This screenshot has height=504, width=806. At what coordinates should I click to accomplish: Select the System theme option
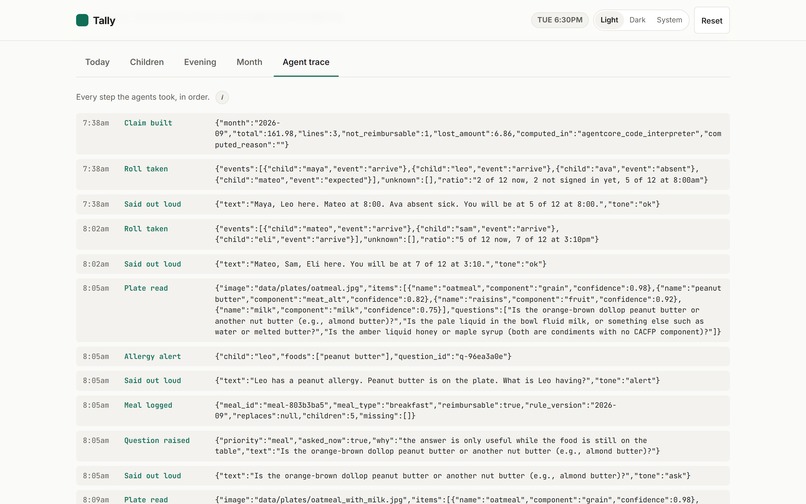coord(669,20)
